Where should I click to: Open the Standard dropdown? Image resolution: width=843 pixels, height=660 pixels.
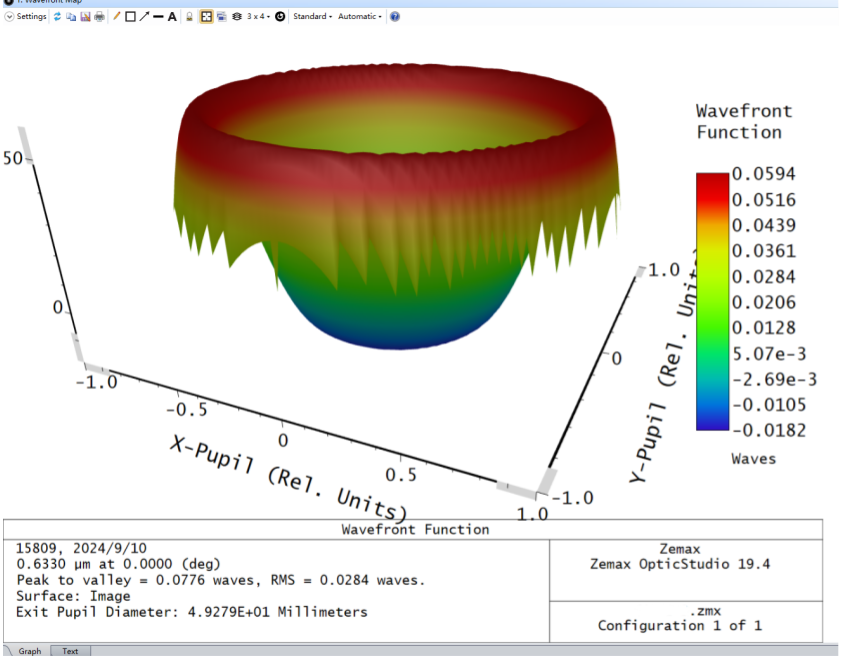pos(312,17)
